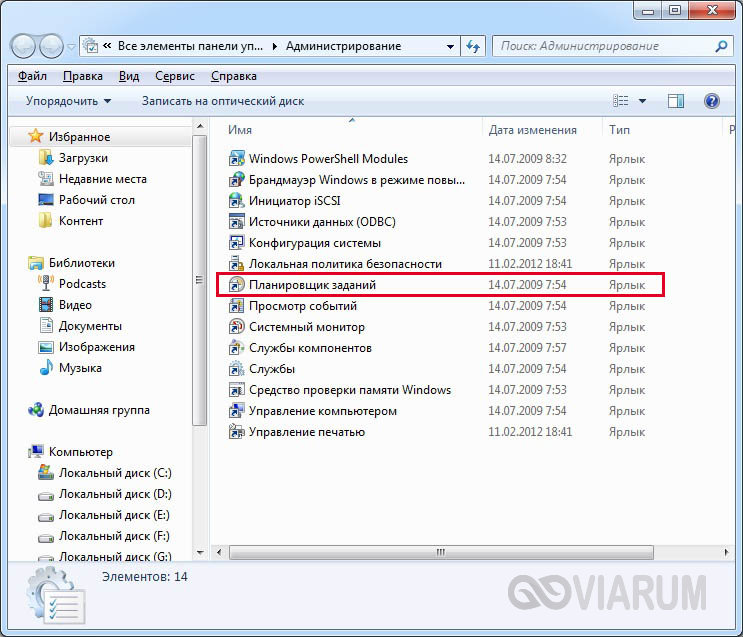
Task: Open the Справка menu
Action: [x=234, y=76]
